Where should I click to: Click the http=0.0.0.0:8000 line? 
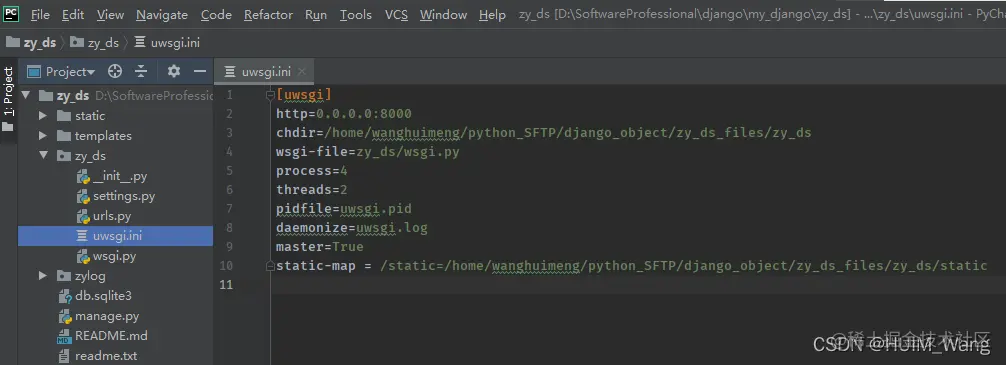pos(344,114)
